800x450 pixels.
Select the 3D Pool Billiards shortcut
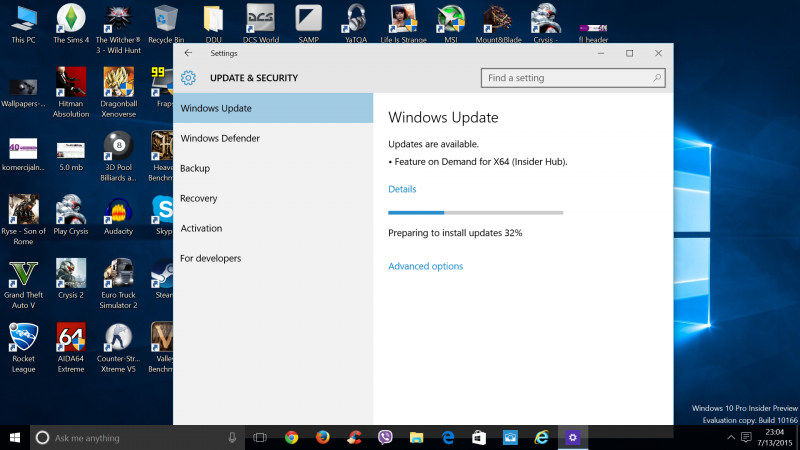pyautogui.click(x=118, y=156)
